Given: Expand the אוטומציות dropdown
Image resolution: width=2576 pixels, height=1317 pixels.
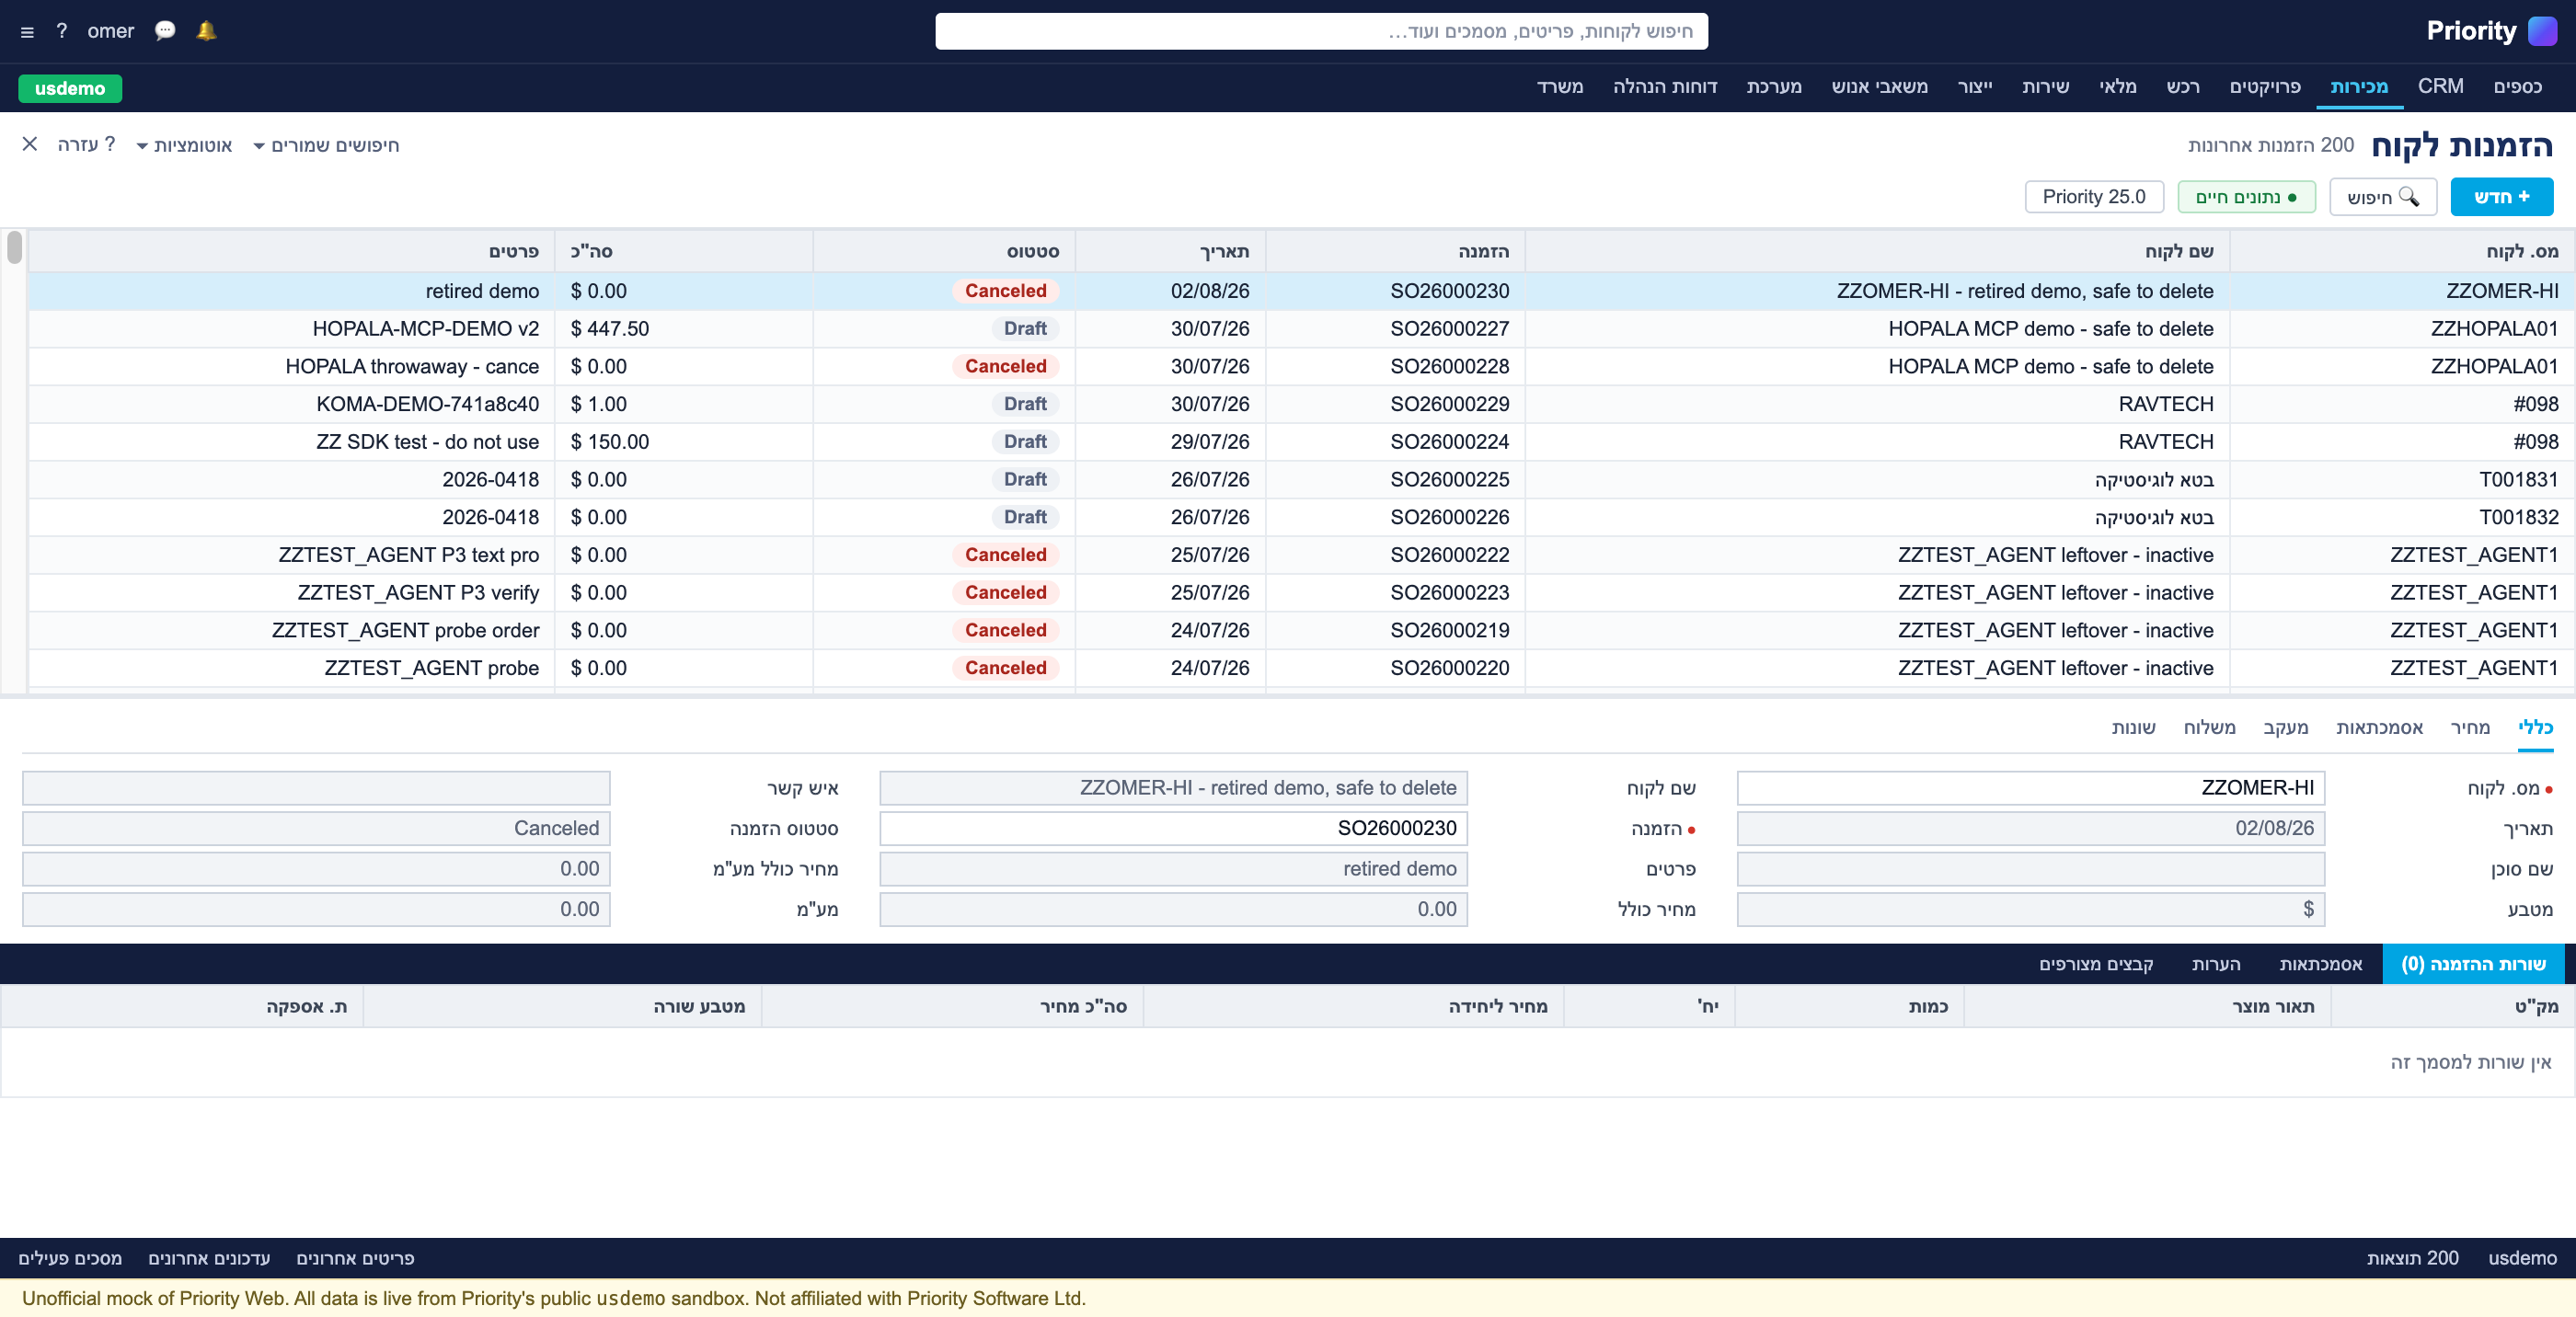Looking at the screenshot, I should (184, 145).
